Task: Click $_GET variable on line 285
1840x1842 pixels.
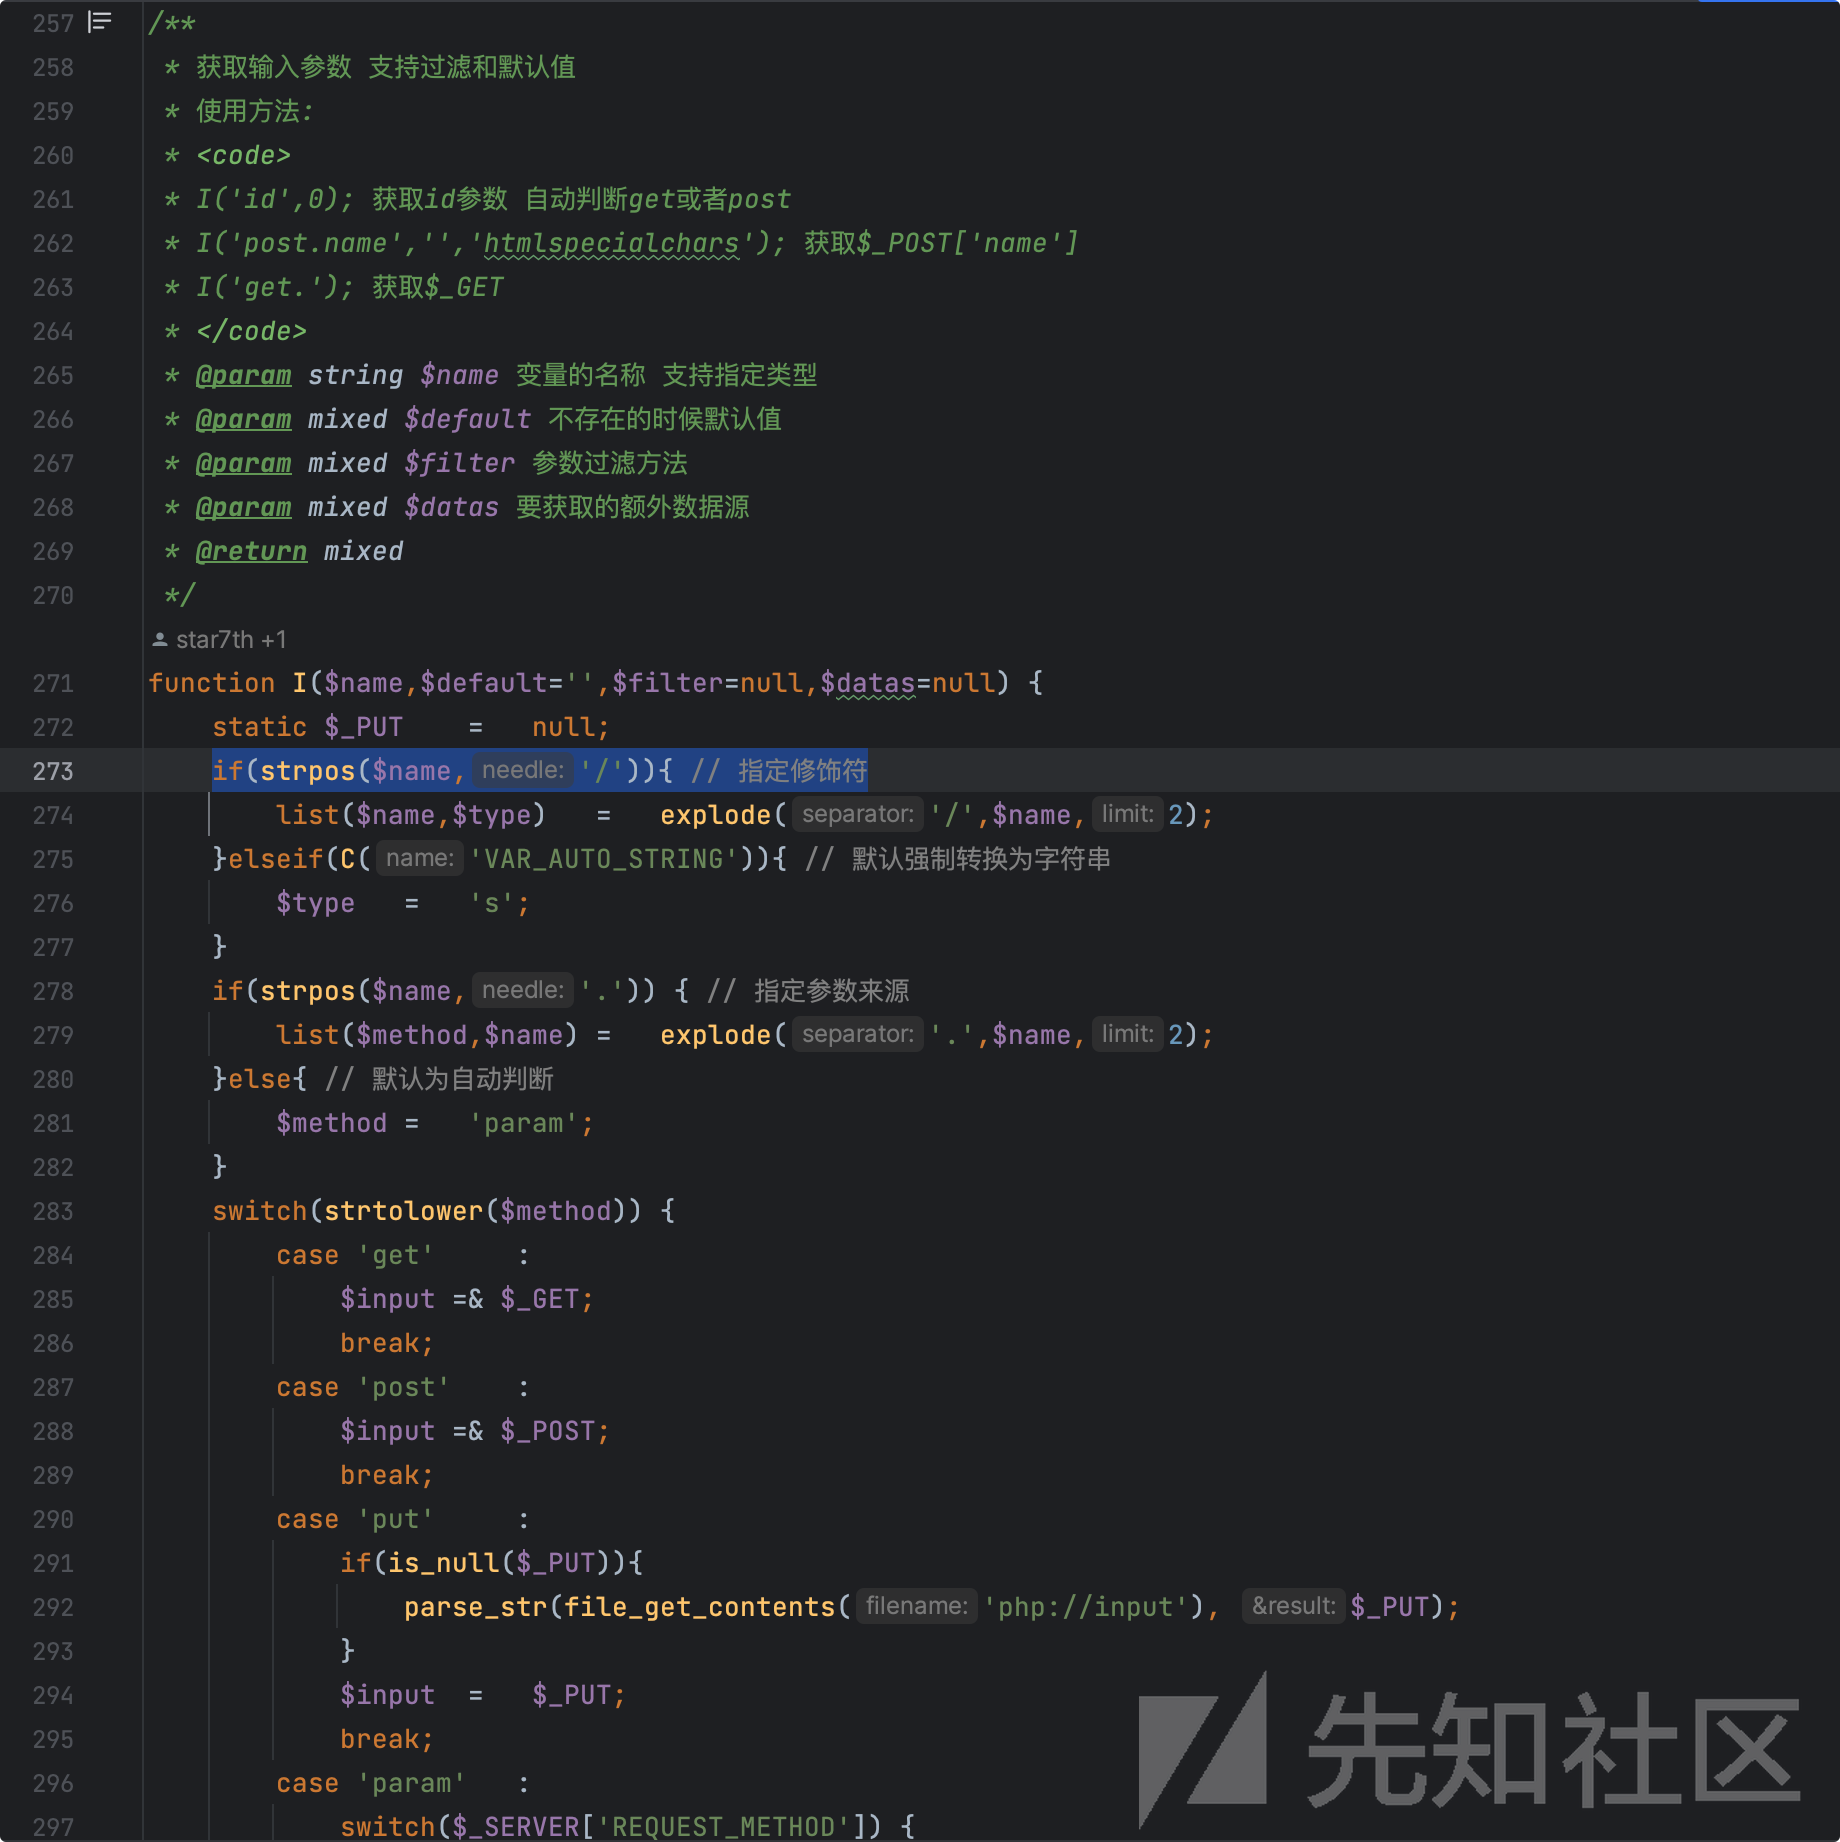Action: [x=540, y=1299]
